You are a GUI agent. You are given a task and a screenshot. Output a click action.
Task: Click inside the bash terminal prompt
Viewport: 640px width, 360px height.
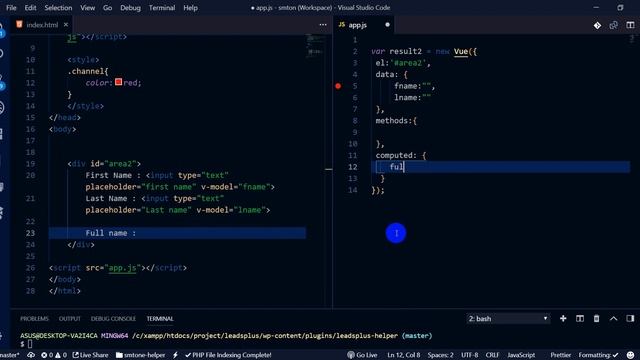[x=30, y=344]
